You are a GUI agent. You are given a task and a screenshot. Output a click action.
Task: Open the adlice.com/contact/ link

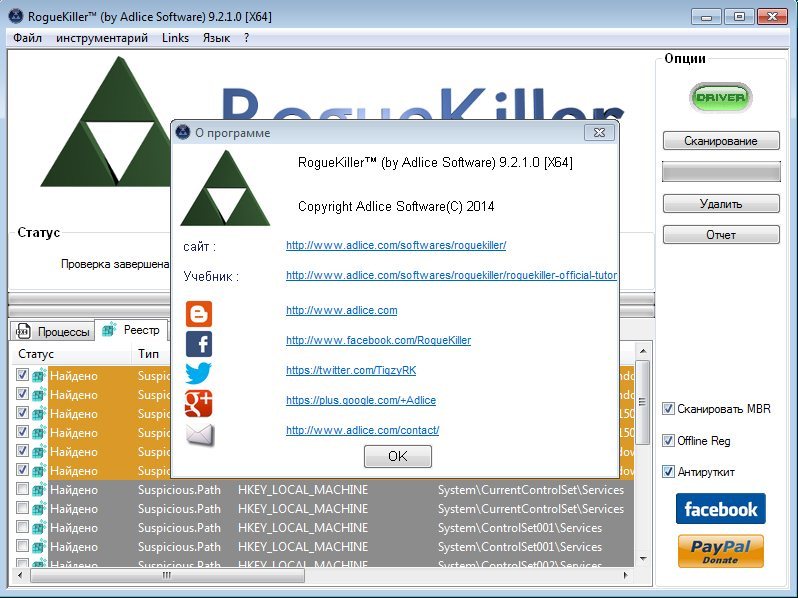point(362,430)
